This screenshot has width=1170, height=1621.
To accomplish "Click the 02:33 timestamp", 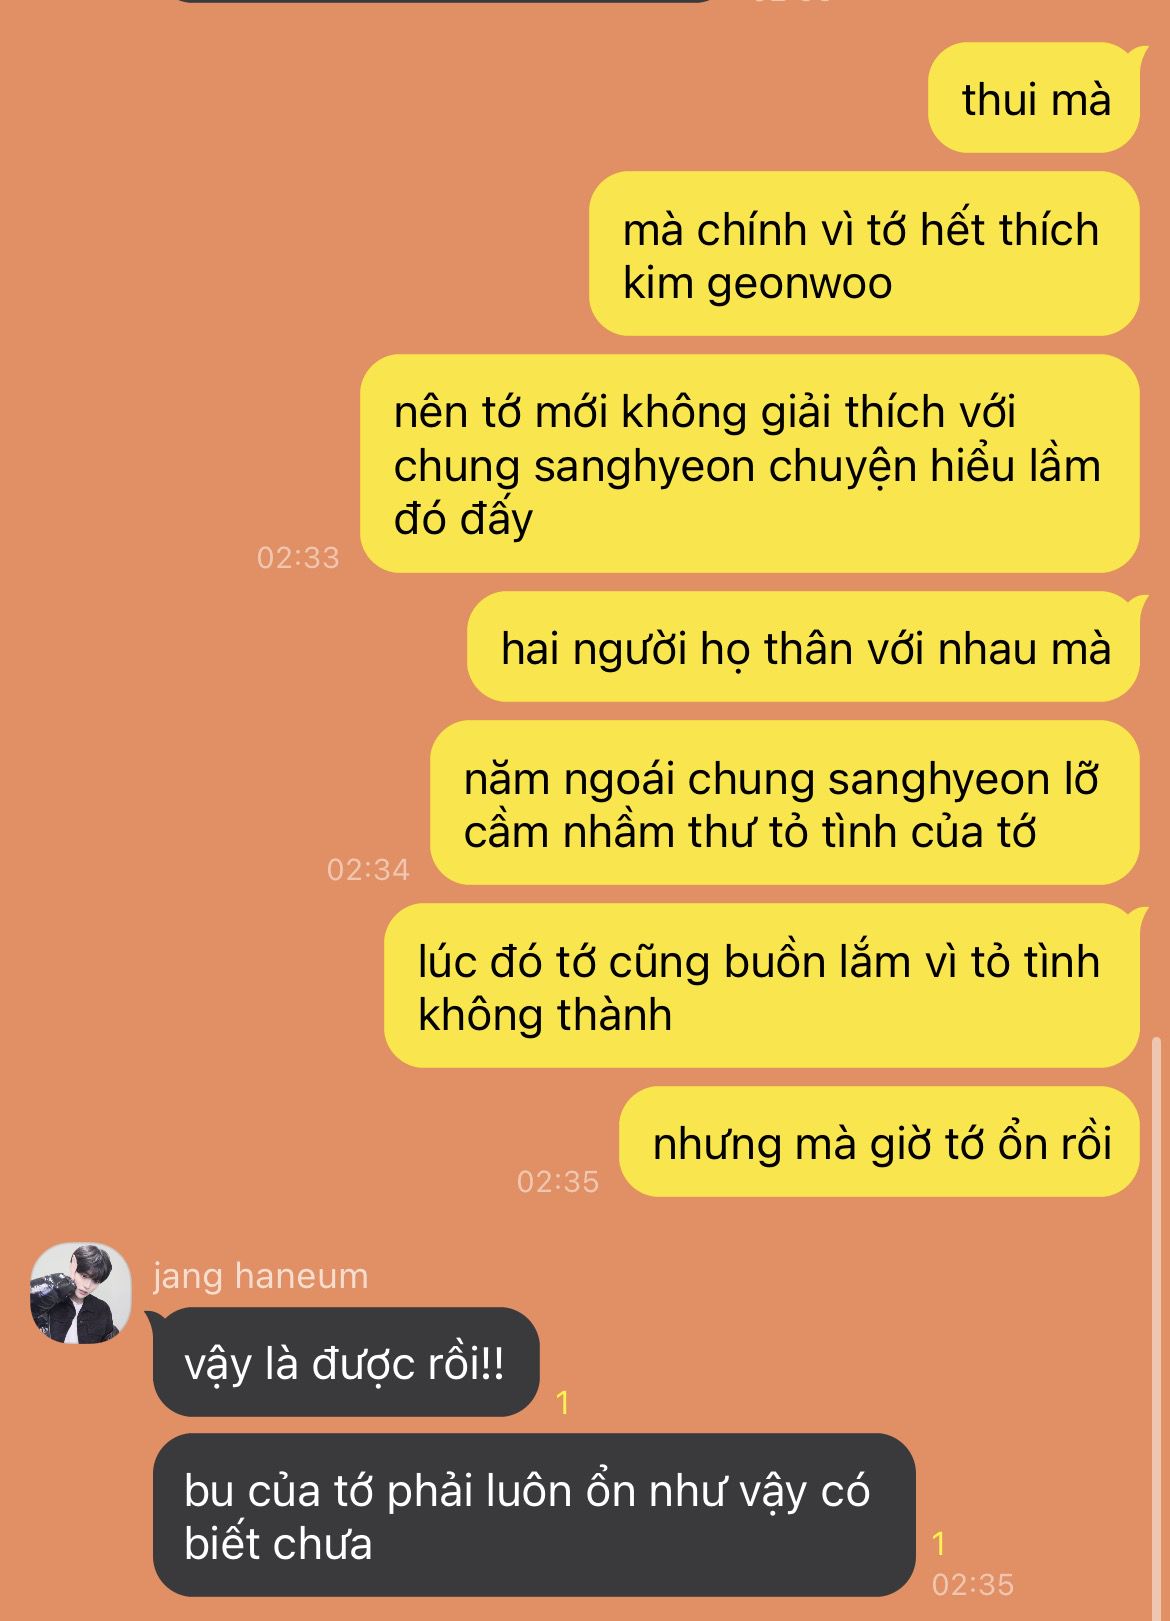I will coord(298,557).
